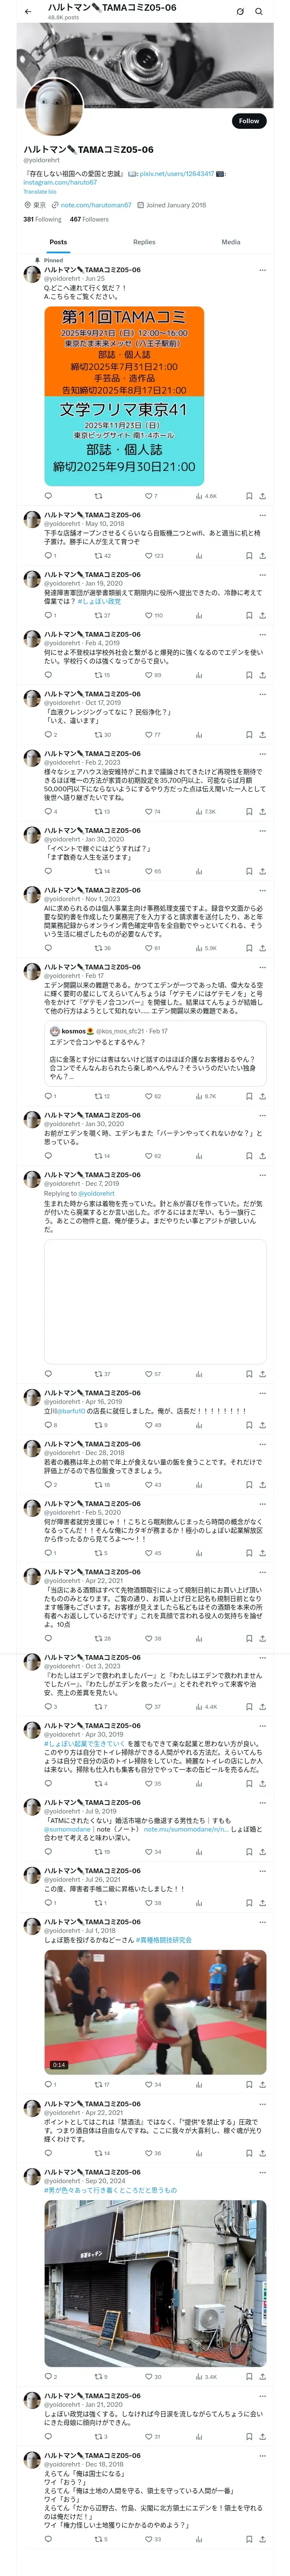Open the more menu on the pinned post
The image size is (290, 2576).
262,270
